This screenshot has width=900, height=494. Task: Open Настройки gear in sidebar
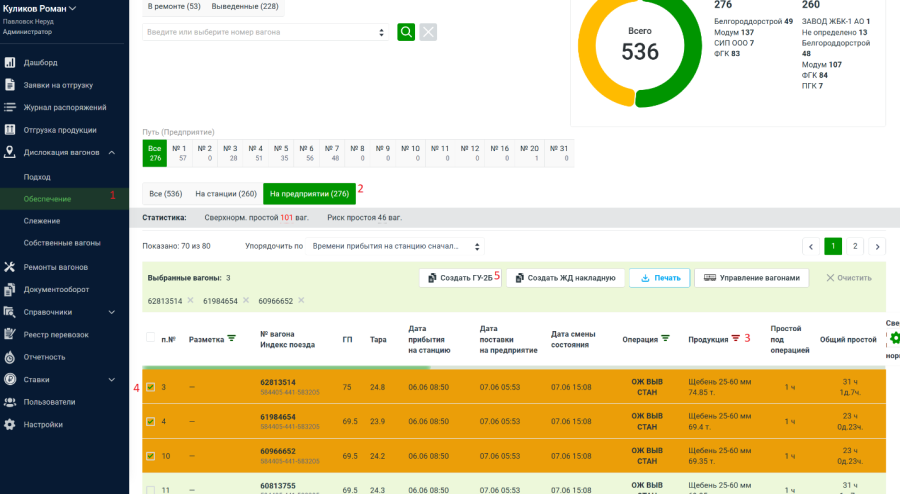pyautogui.click(x=9, y=424)
